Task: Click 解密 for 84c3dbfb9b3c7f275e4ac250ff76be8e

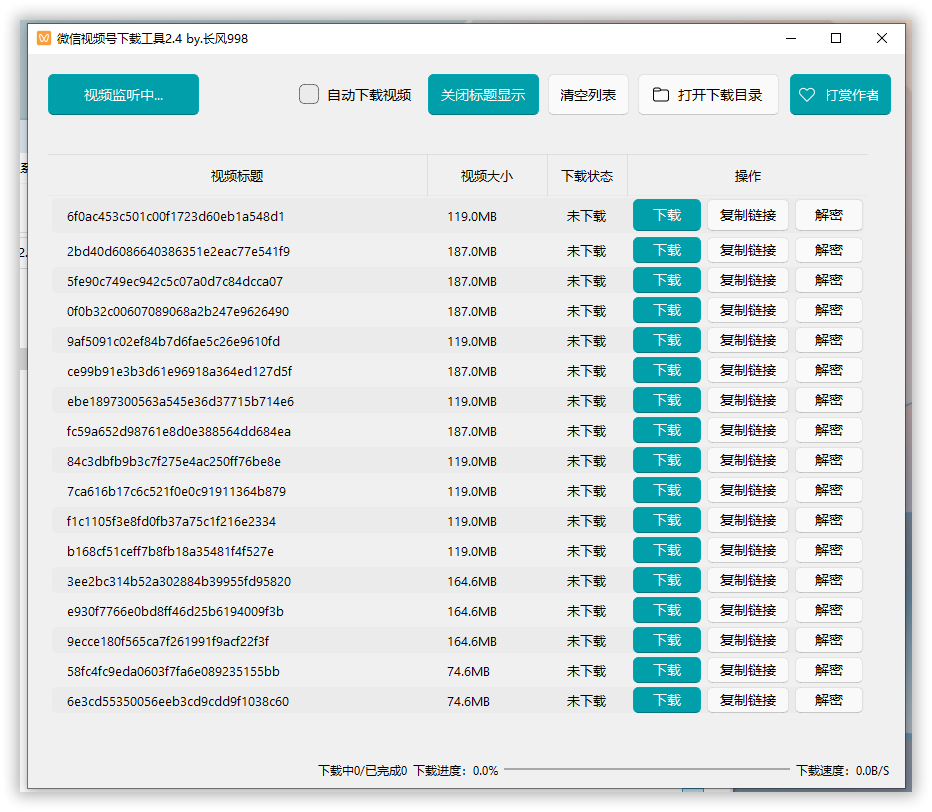Action: point(829,460)
